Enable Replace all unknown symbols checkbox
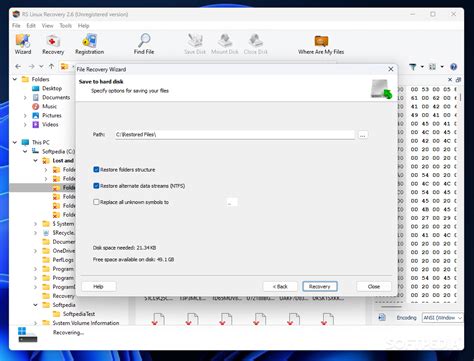474x361 pixels. coord(96,202)
